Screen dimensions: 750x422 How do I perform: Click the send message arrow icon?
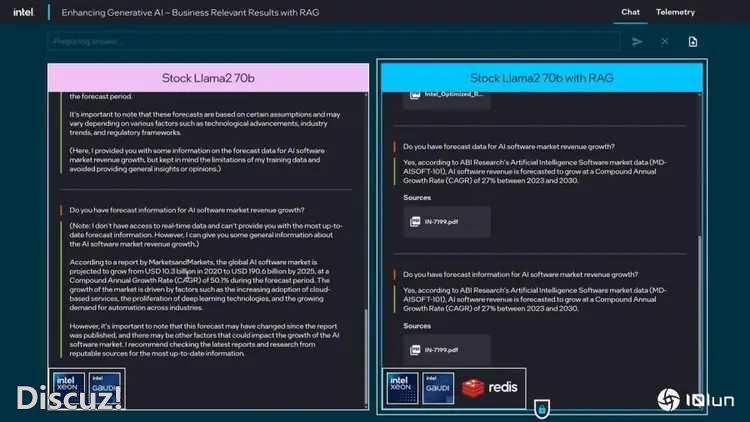pos(638,42)
